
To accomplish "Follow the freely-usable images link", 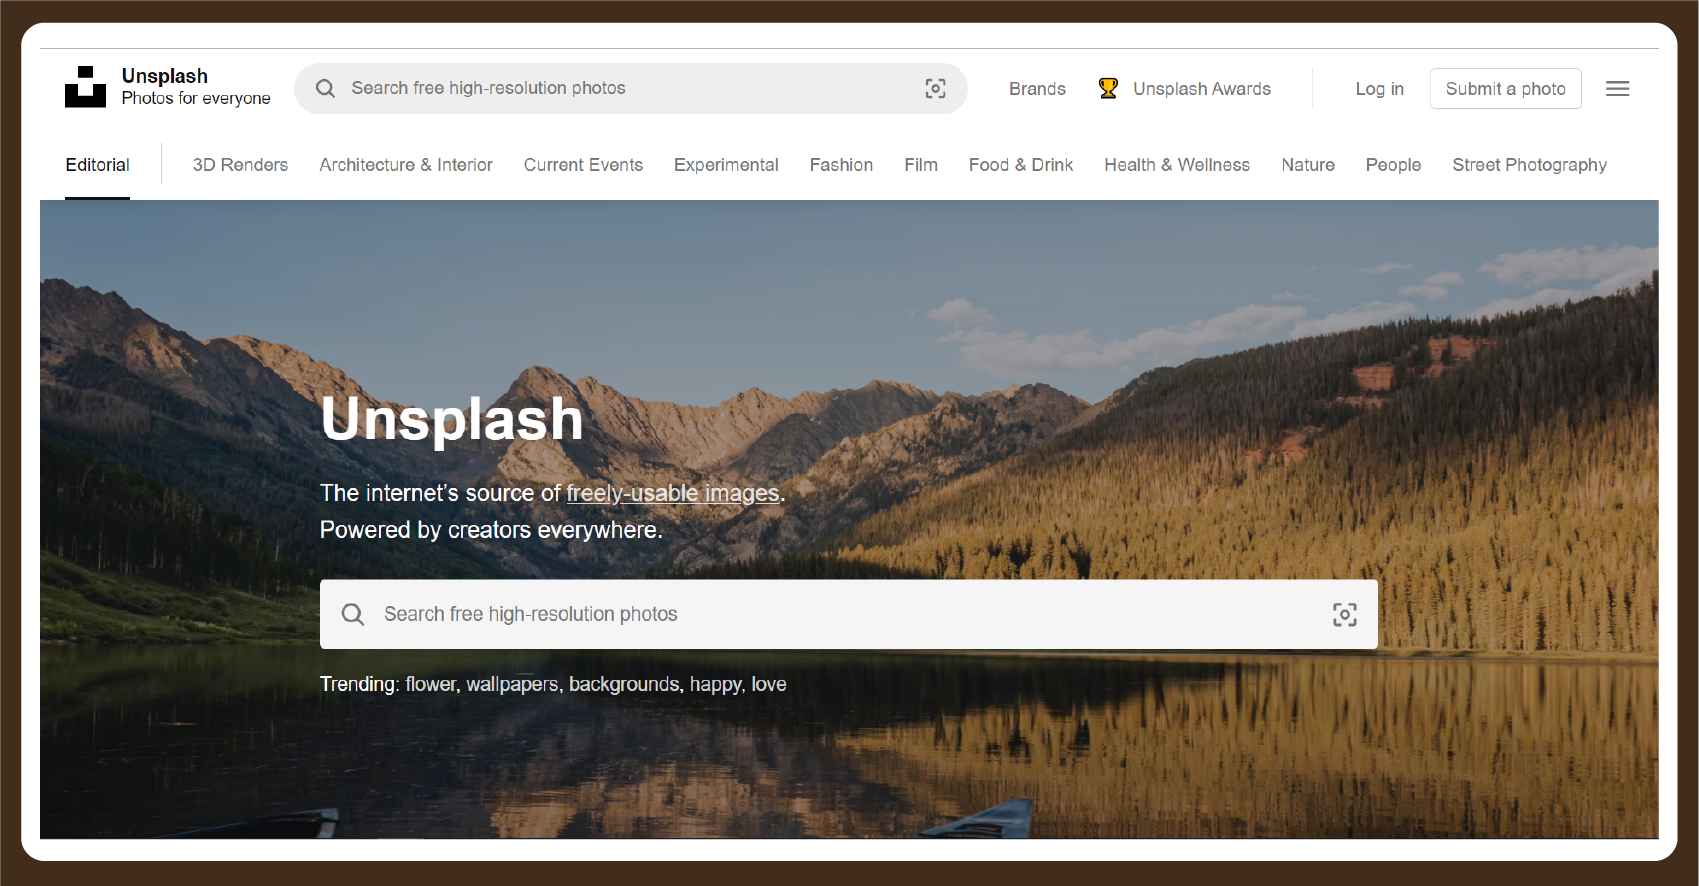I will (x=673, y=493).
